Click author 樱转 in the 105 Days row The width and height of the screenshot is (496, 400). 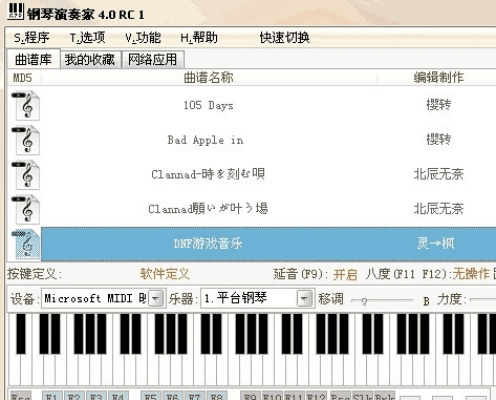(439, 105)
